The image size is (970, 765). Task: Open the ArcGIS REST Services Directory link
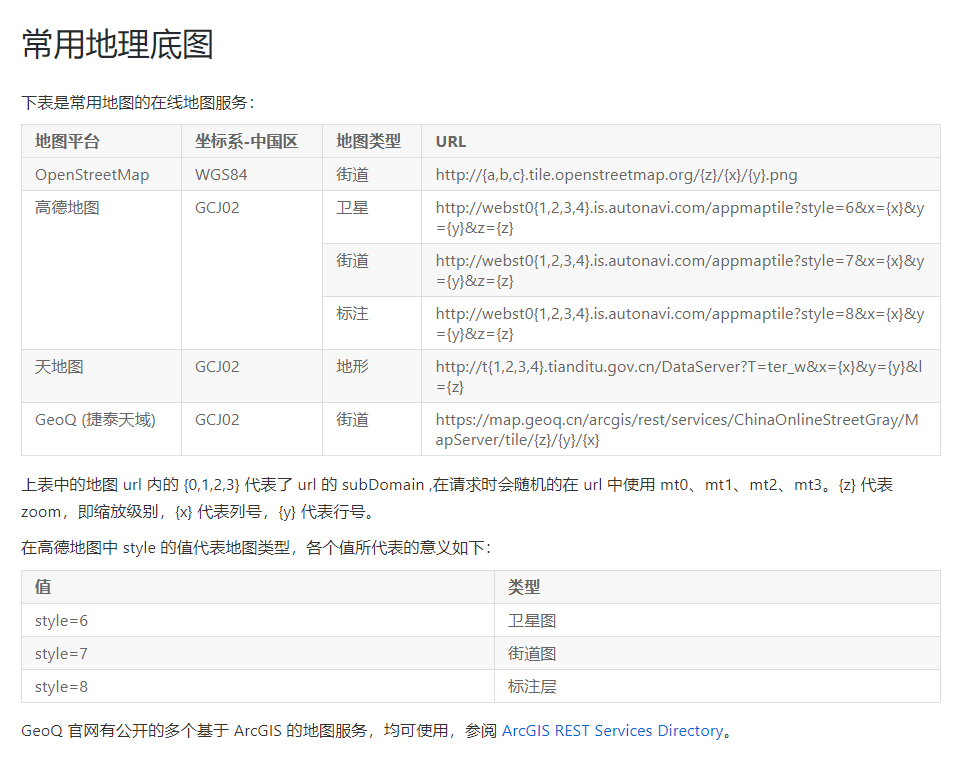click(x=612, y=730)
